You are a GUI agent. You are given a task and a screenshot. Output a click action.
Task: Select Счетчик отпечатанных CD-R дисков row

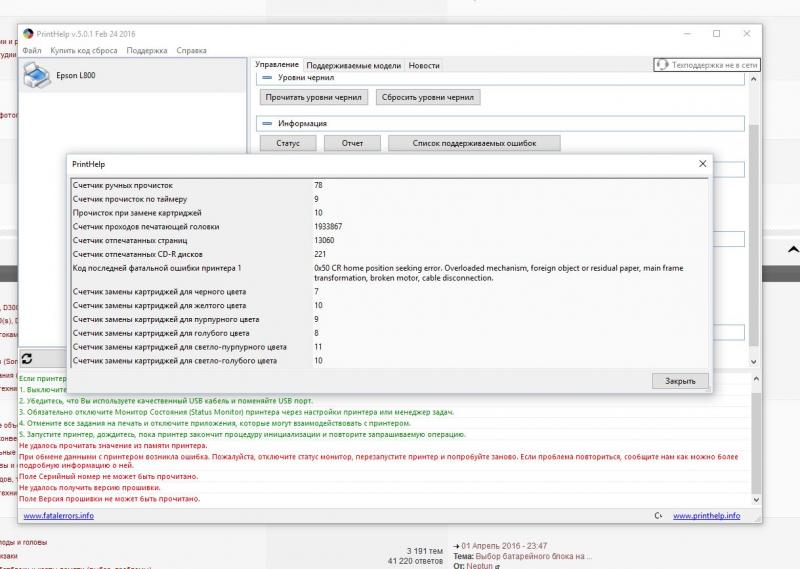[390, 254]
